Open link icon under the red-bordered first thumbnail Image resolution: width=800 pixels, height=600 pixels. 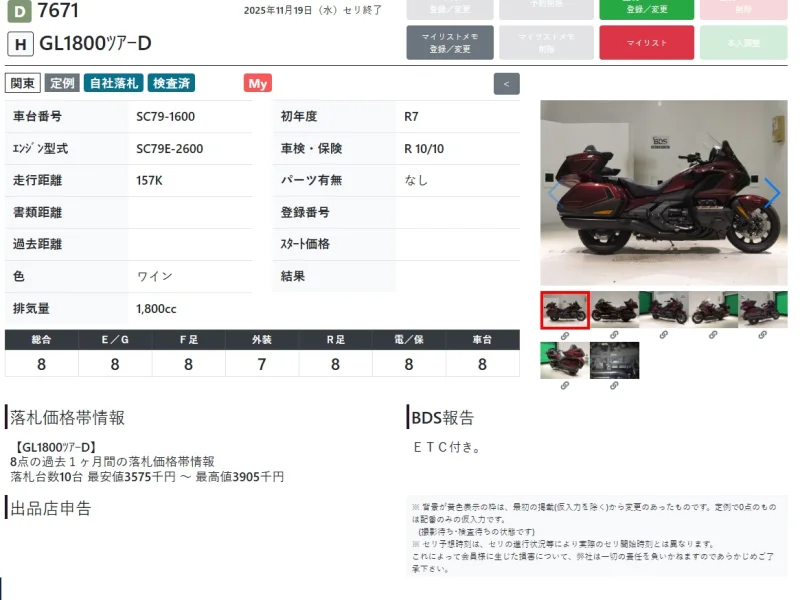click(565, 336)
